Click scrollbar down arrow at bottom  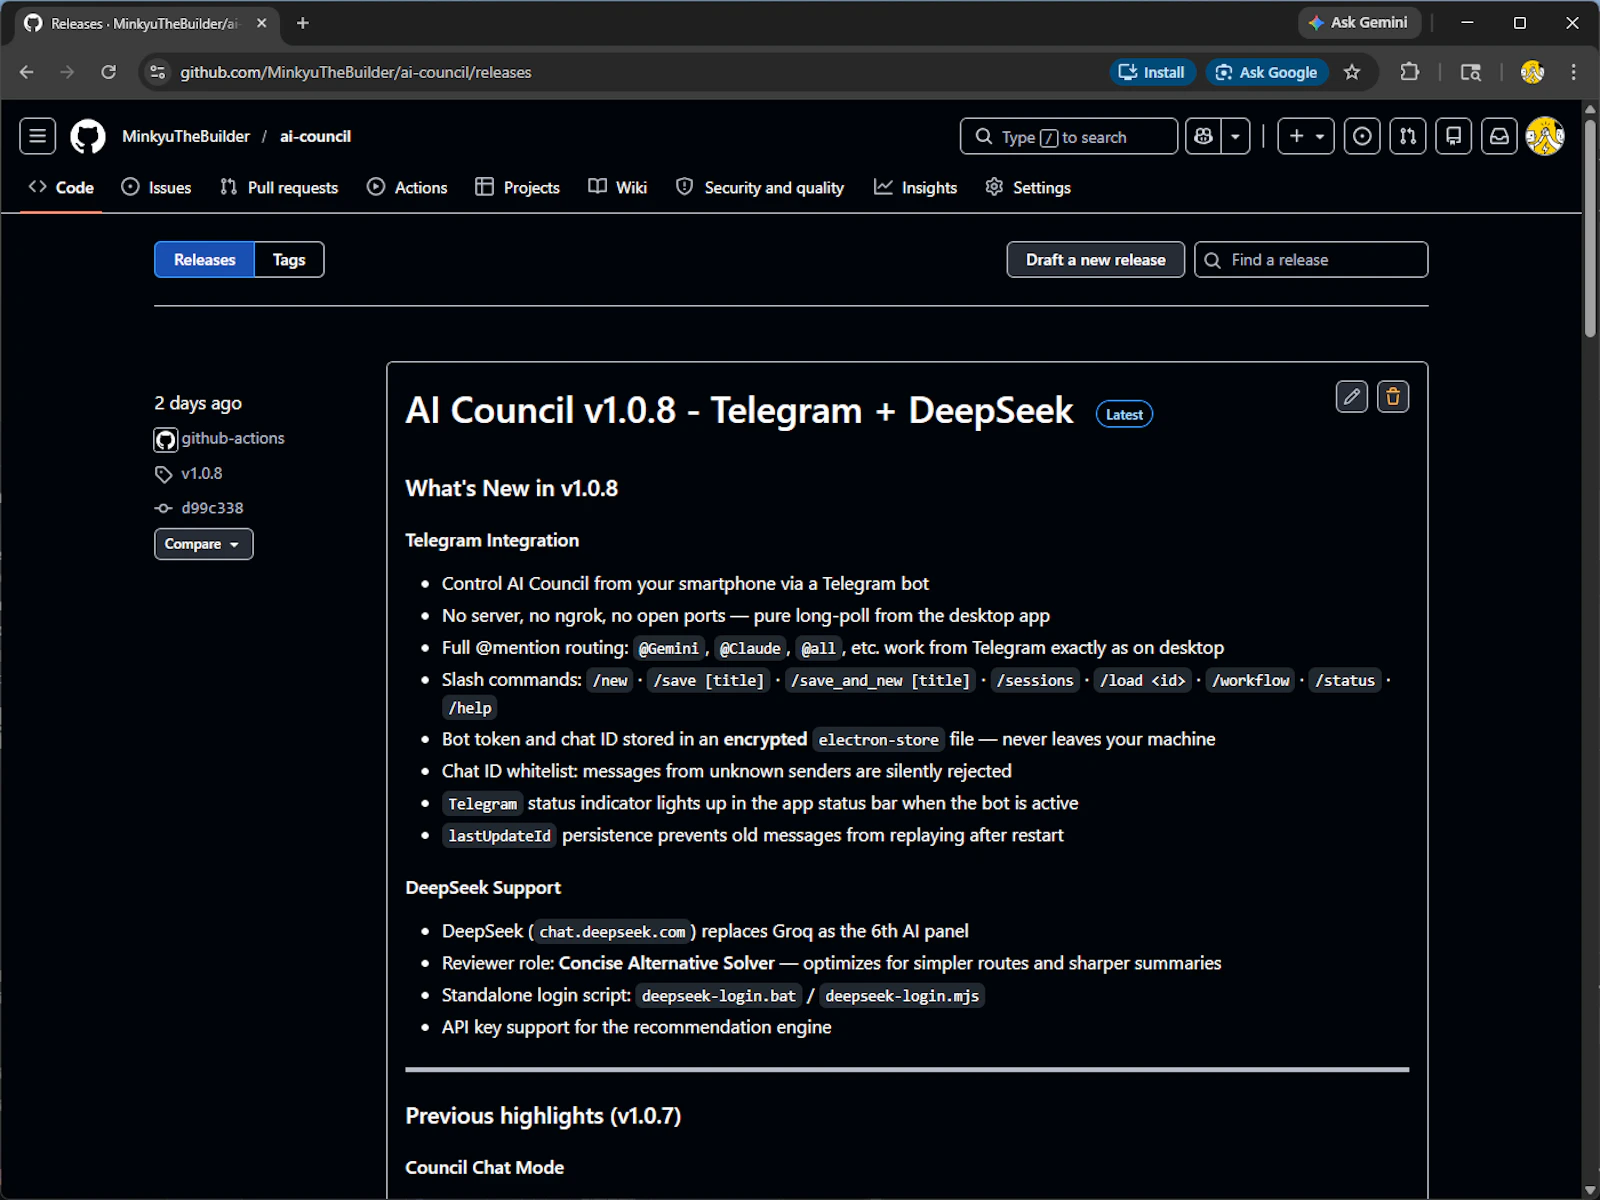pyautogui.click(x=1590, y=1190)
